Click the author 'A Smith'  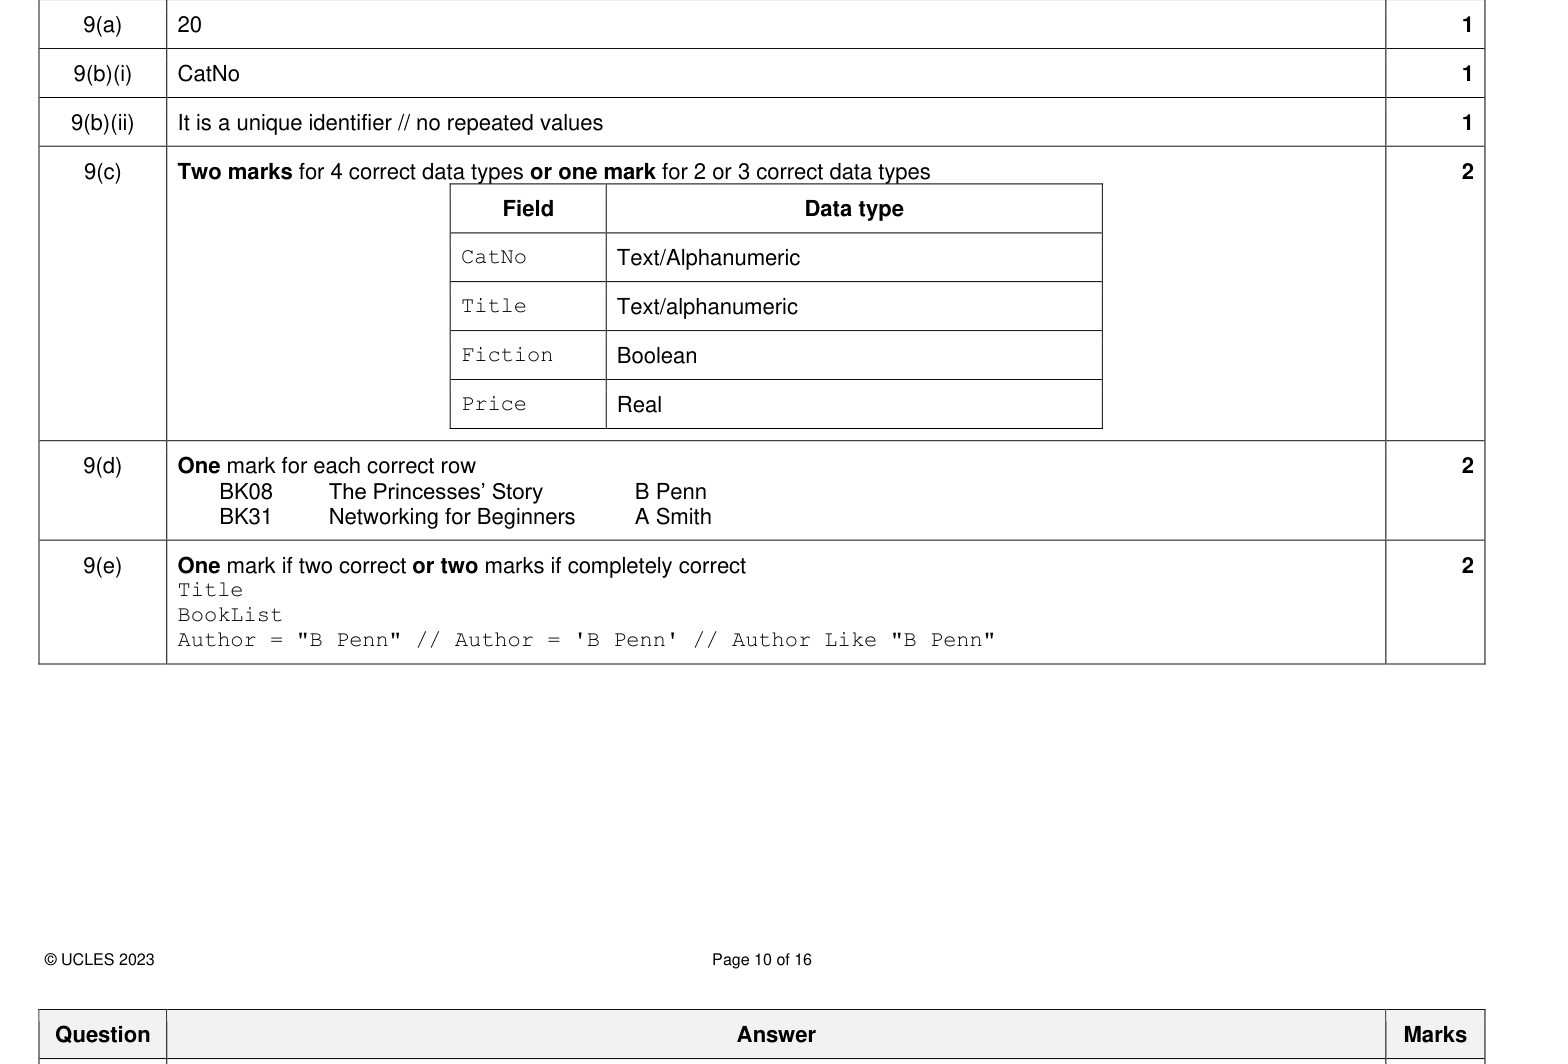pos(673,517)
